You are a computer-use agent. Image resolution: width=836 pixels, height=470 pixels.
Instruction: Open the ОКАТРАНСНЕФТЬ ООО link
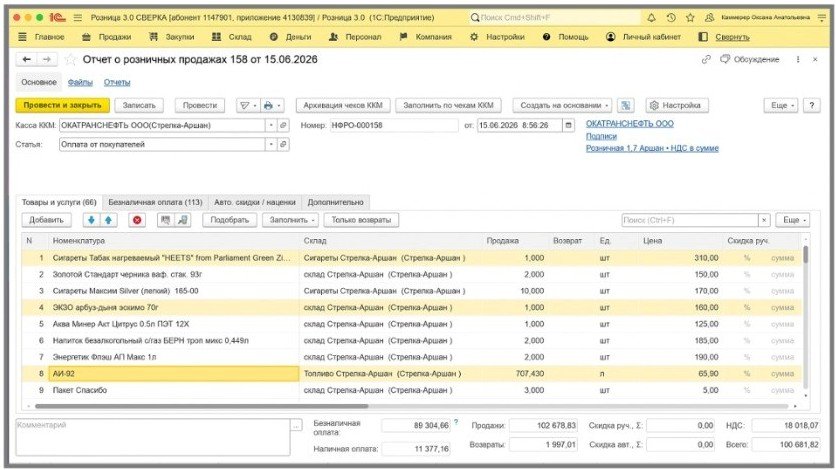[x=630, y=124]
